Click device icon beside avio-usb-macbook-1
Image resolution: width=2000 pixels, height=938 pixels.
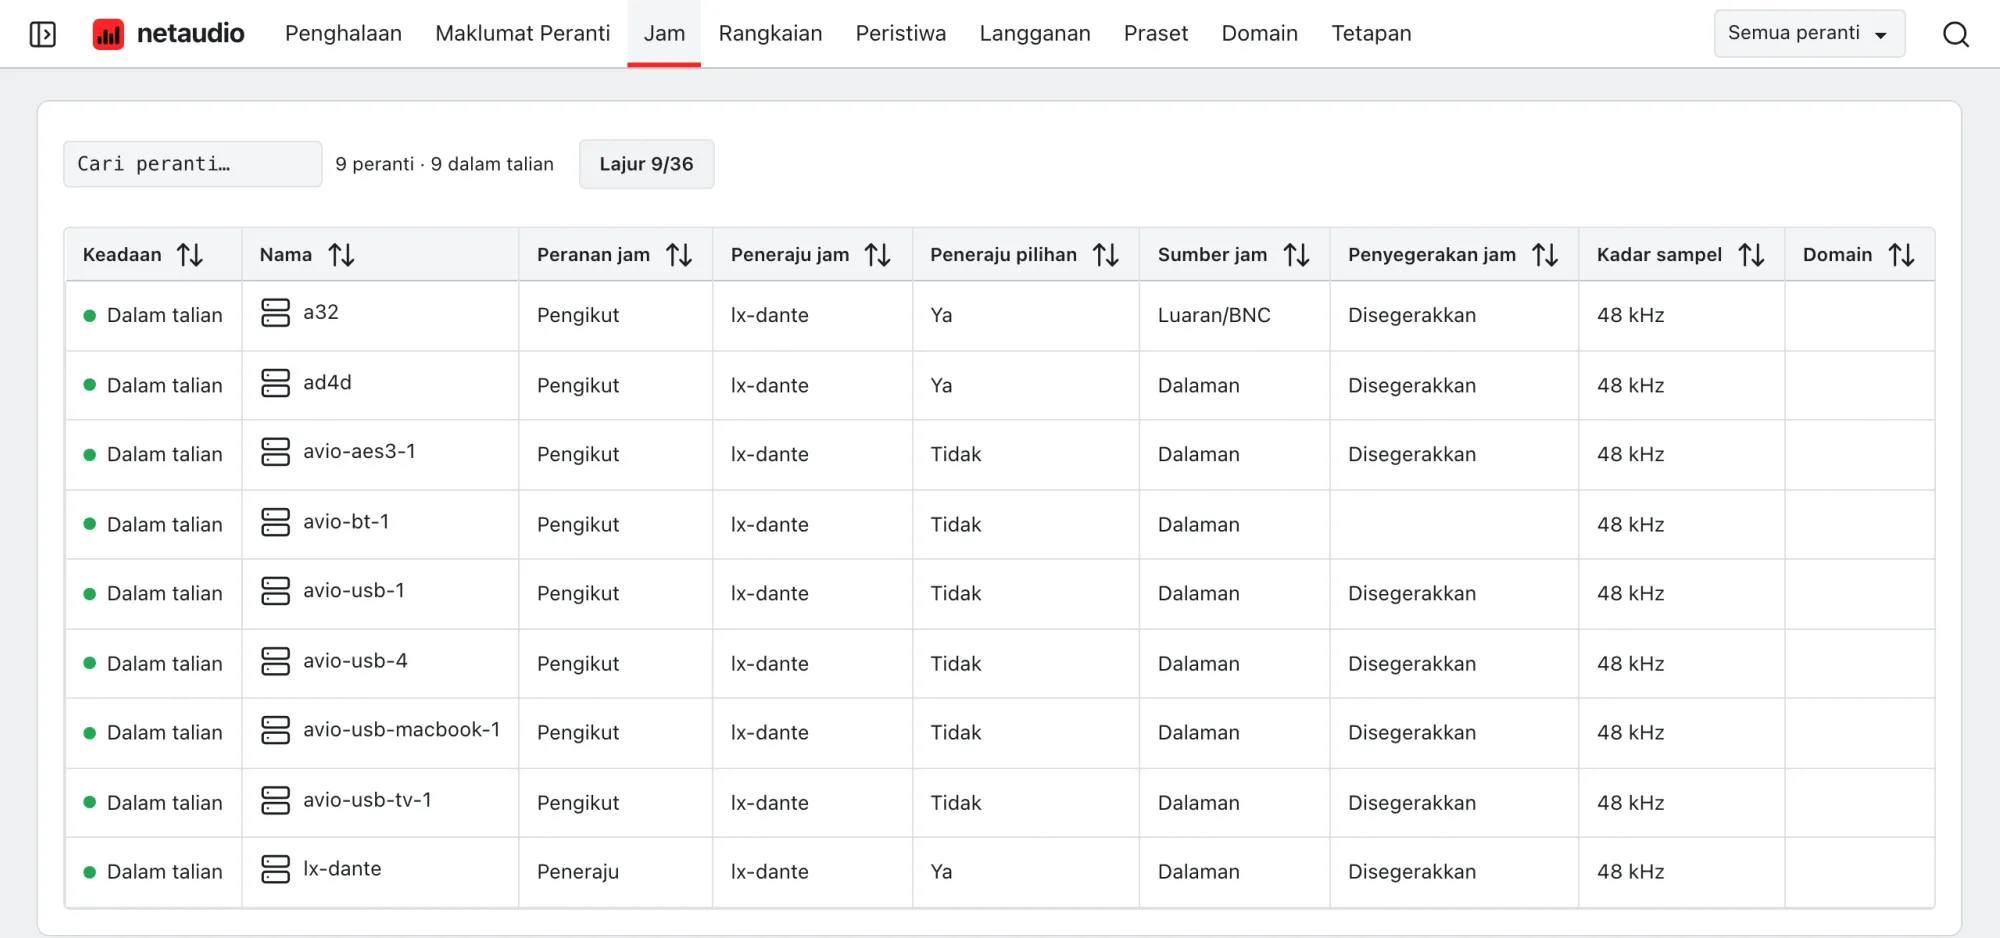[x=275, y=730]
